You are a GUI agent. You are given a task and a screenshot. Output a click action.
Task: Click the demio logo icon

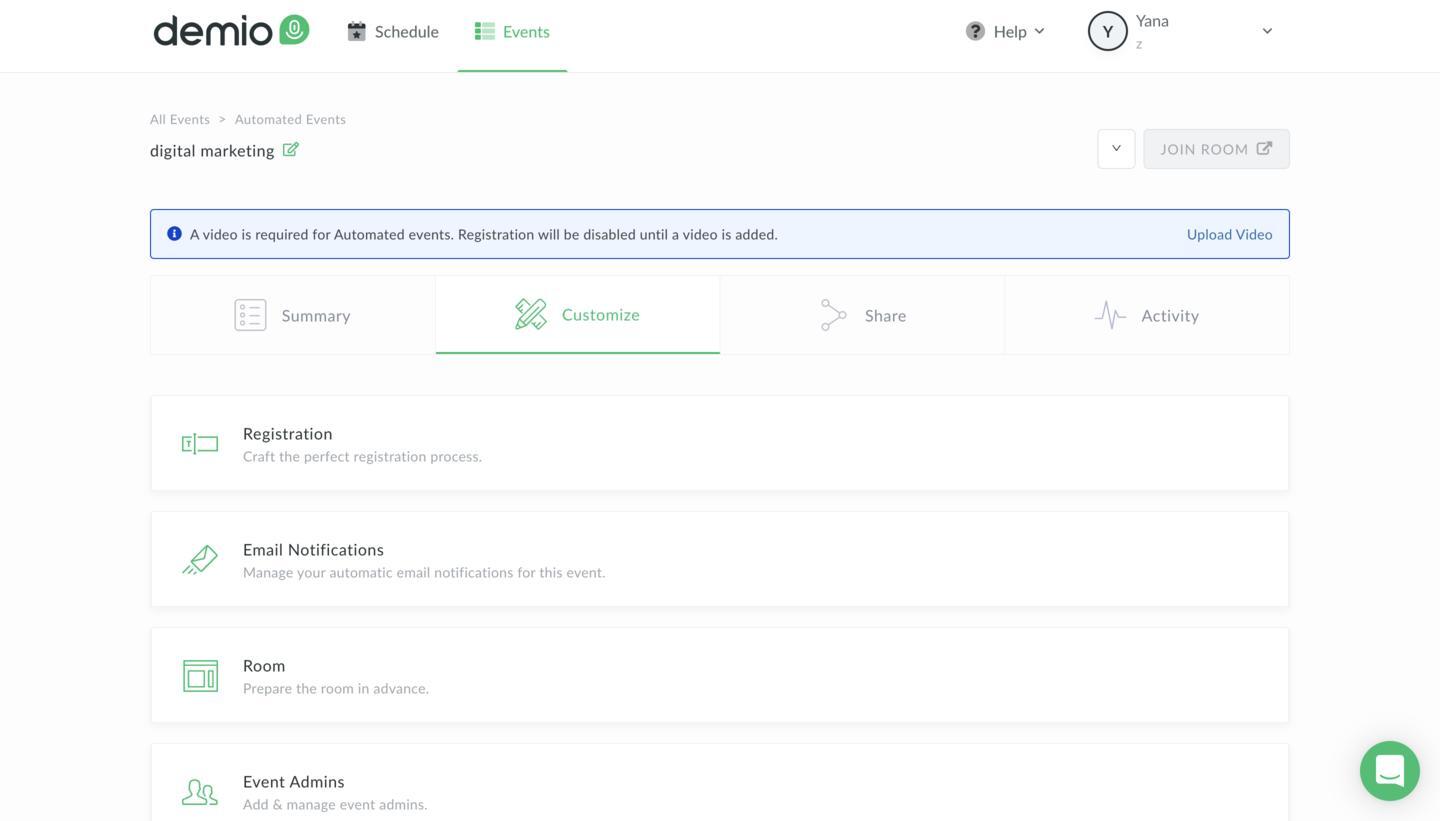coord(293,30)
